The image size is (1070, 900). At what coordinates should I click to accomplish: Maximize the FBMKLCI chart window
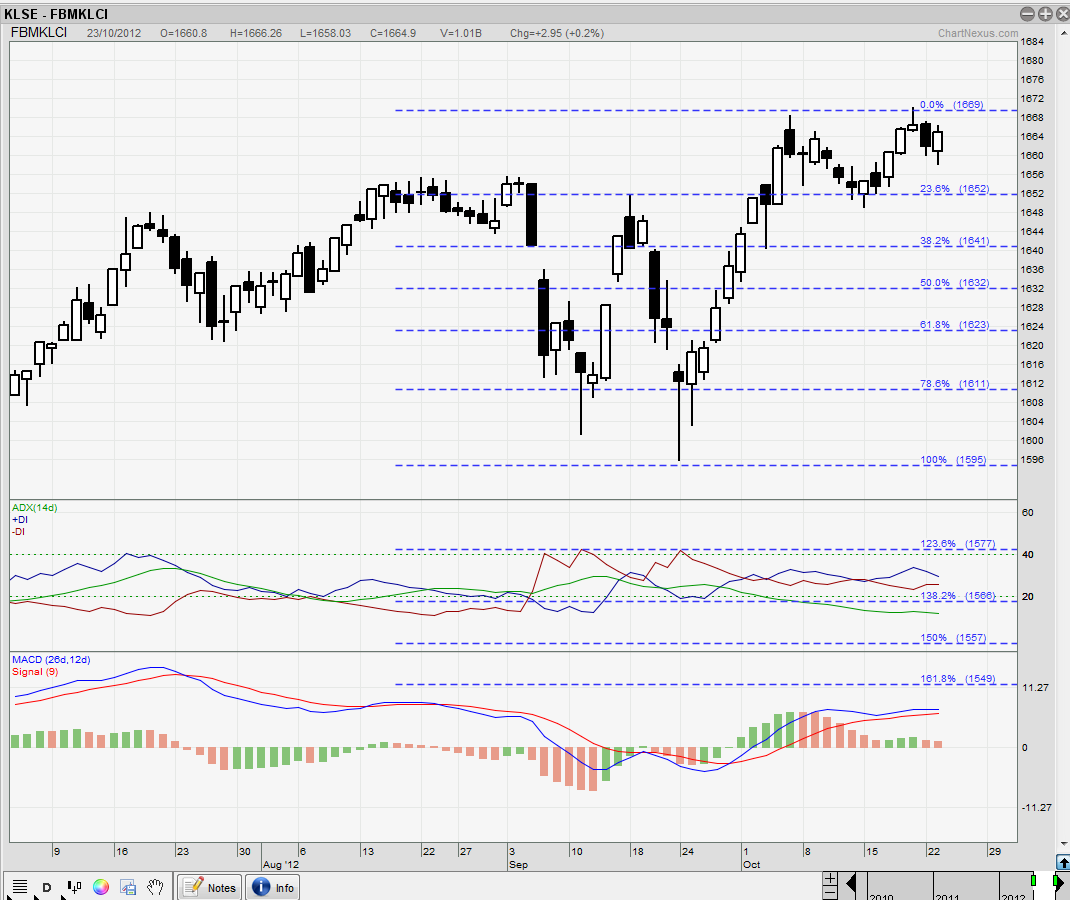coord(1043,14)
